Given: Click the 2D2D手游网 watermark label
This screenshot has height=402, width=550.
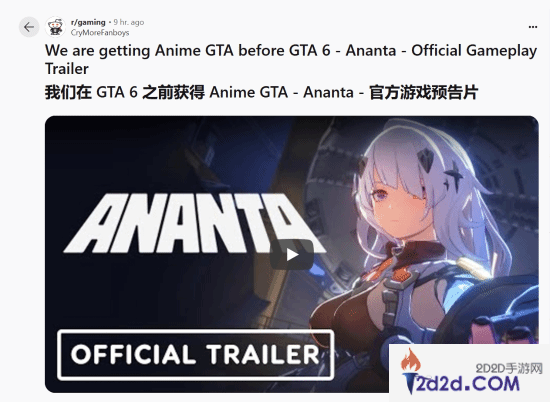Looking at the screenshot, I should coord(509,368).
